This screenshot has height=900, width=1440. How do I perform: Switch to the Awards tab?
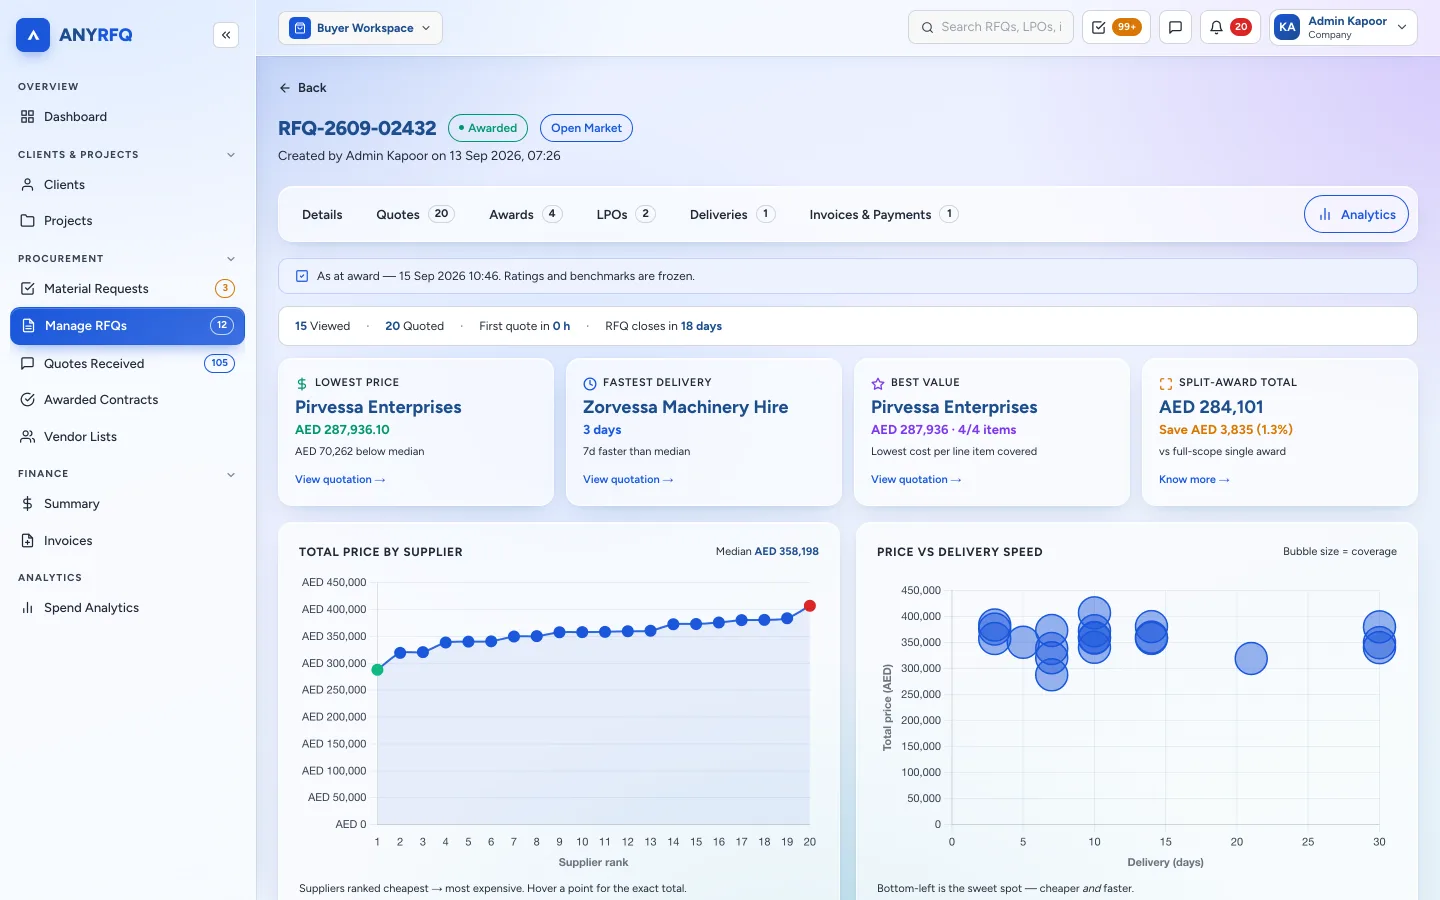pos(525,215)
